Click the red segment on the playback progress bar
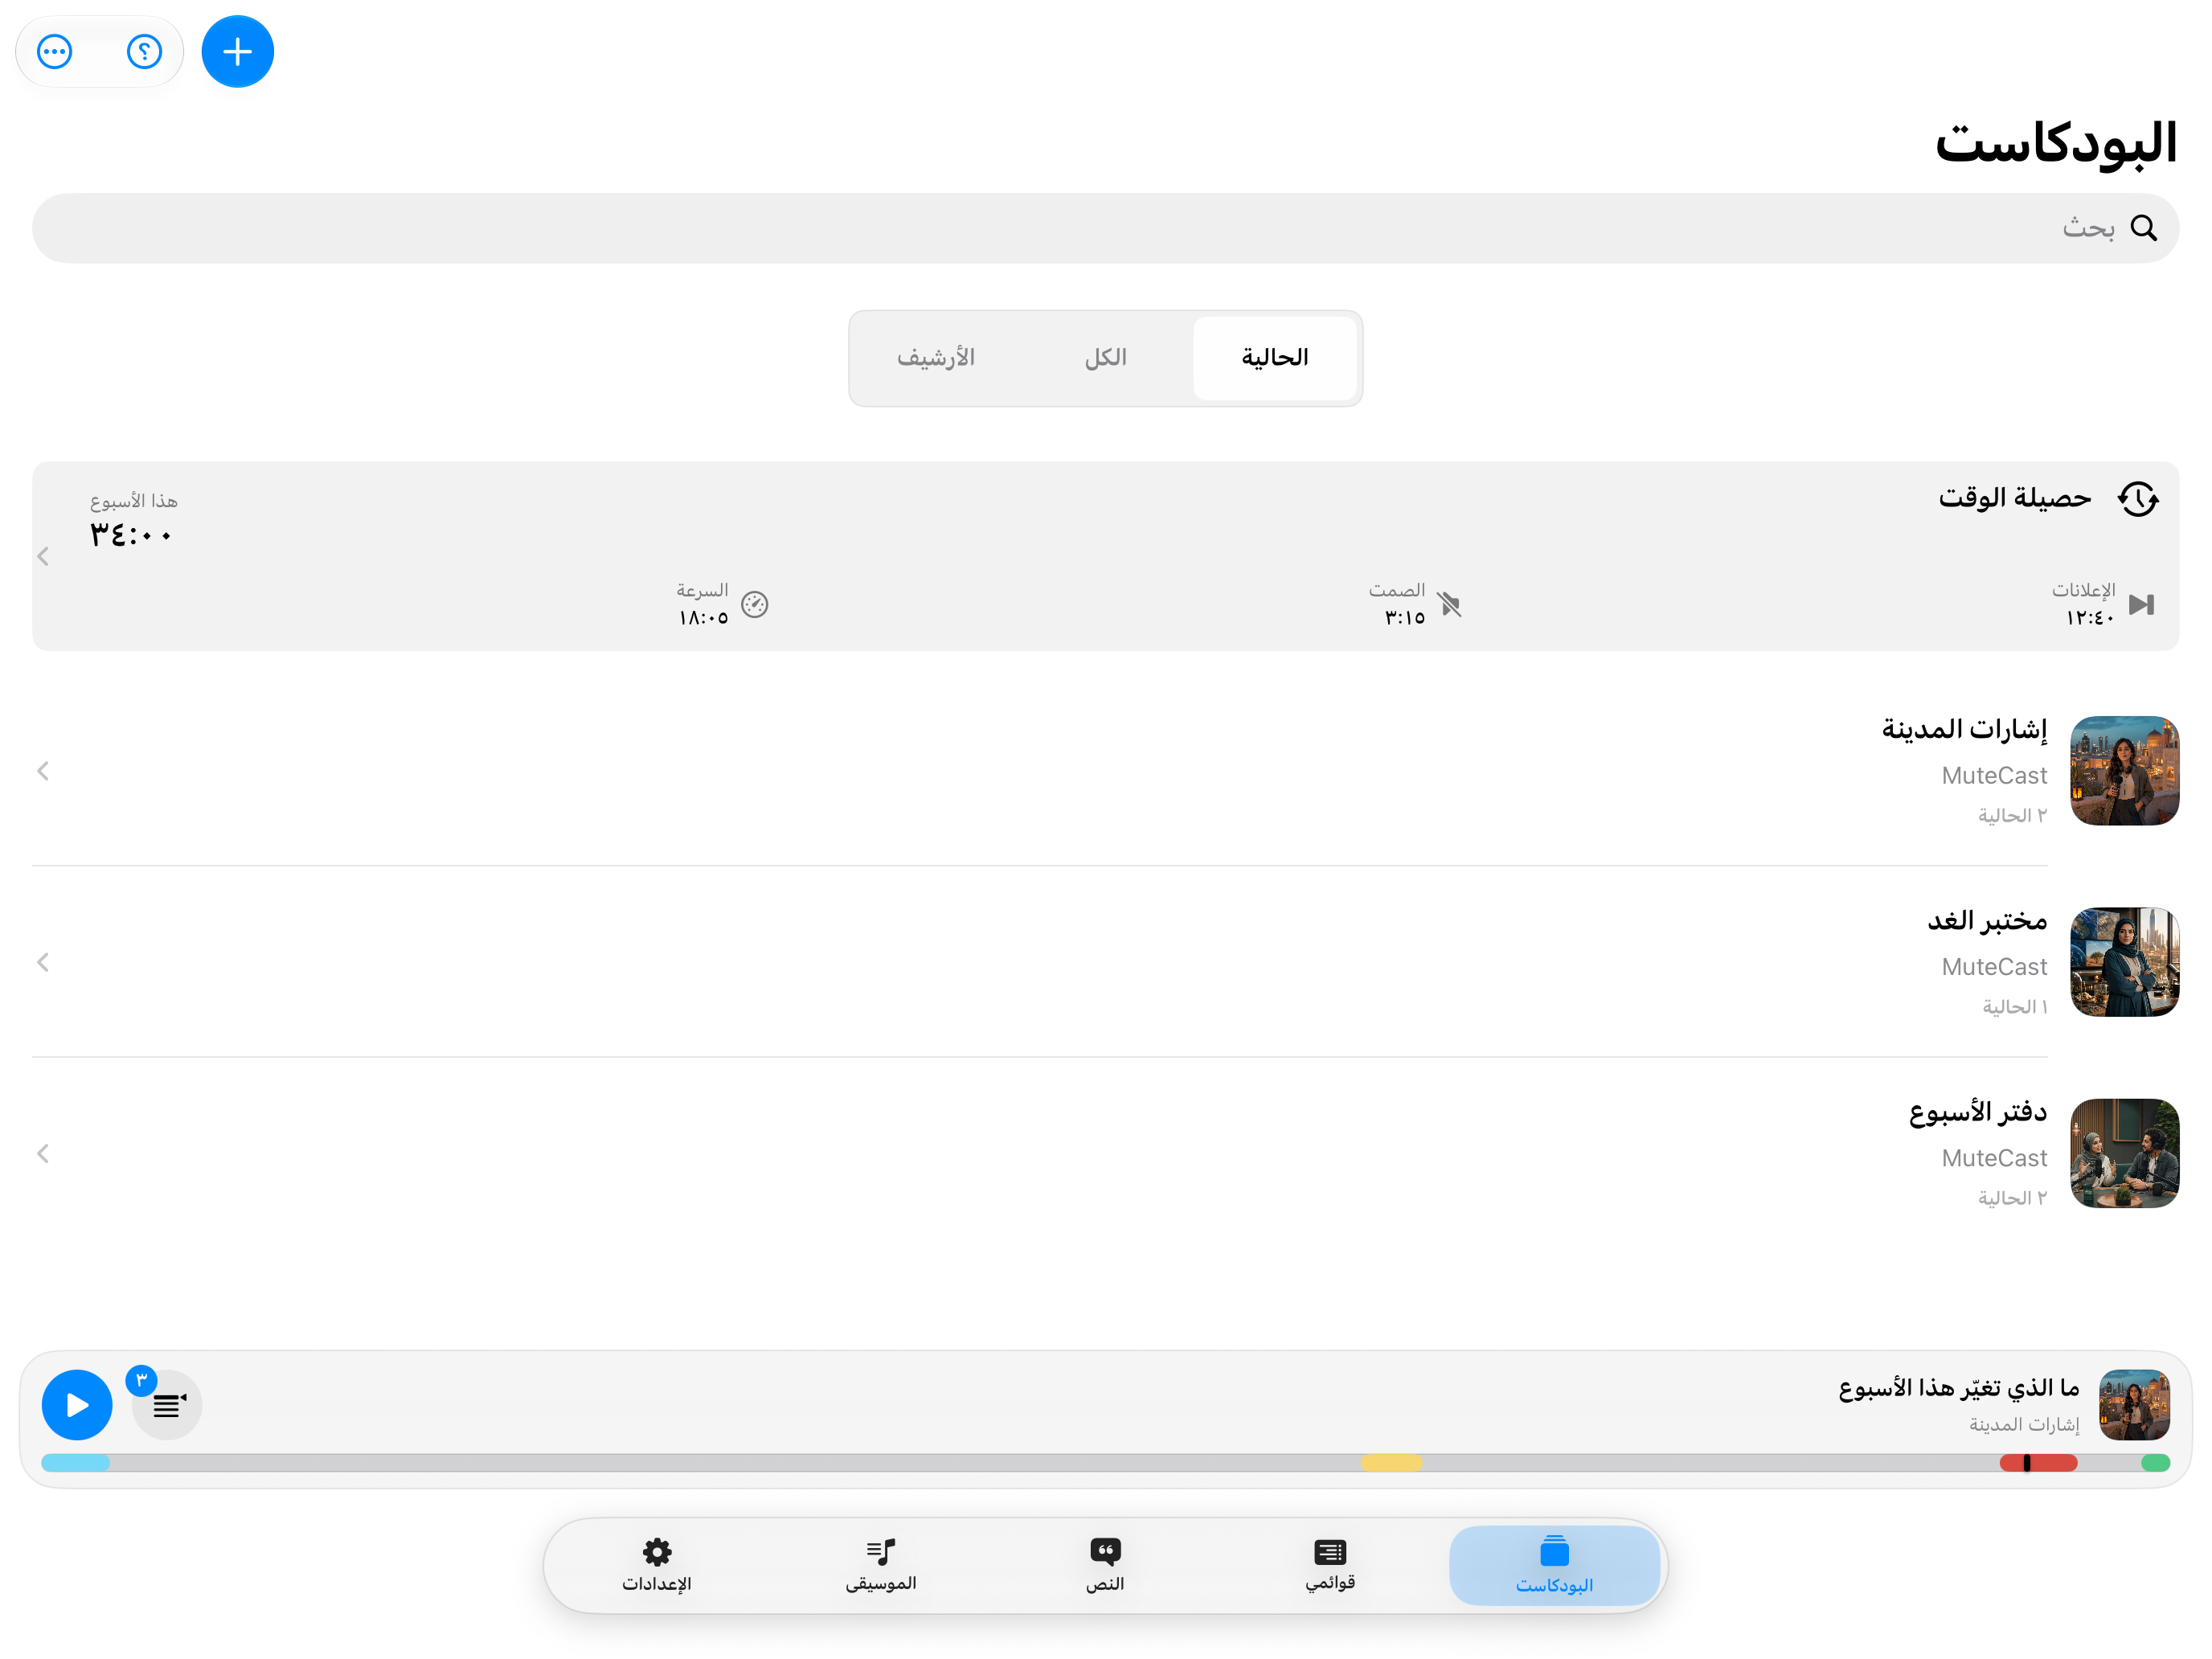2212x1659 pixels. [x=2038, y=1463]
